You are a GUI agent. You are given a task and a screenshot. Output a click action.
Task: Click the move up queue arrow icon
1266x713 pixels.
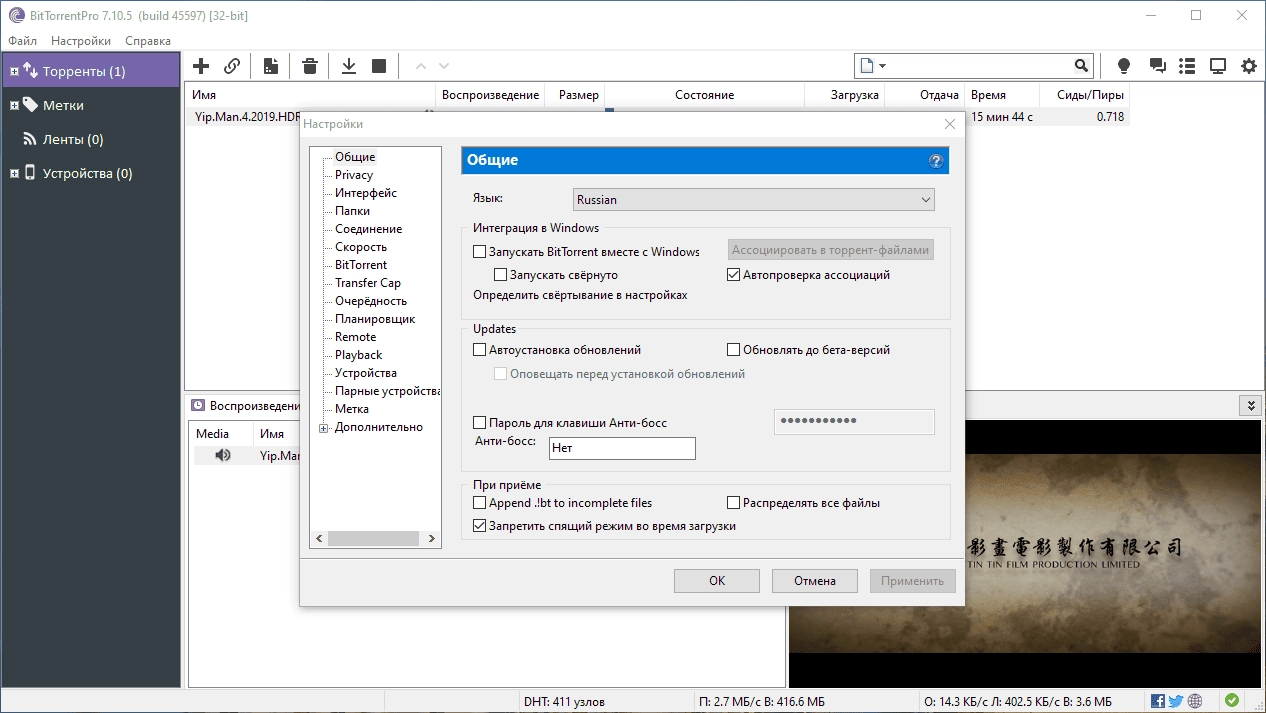[420, 66]
